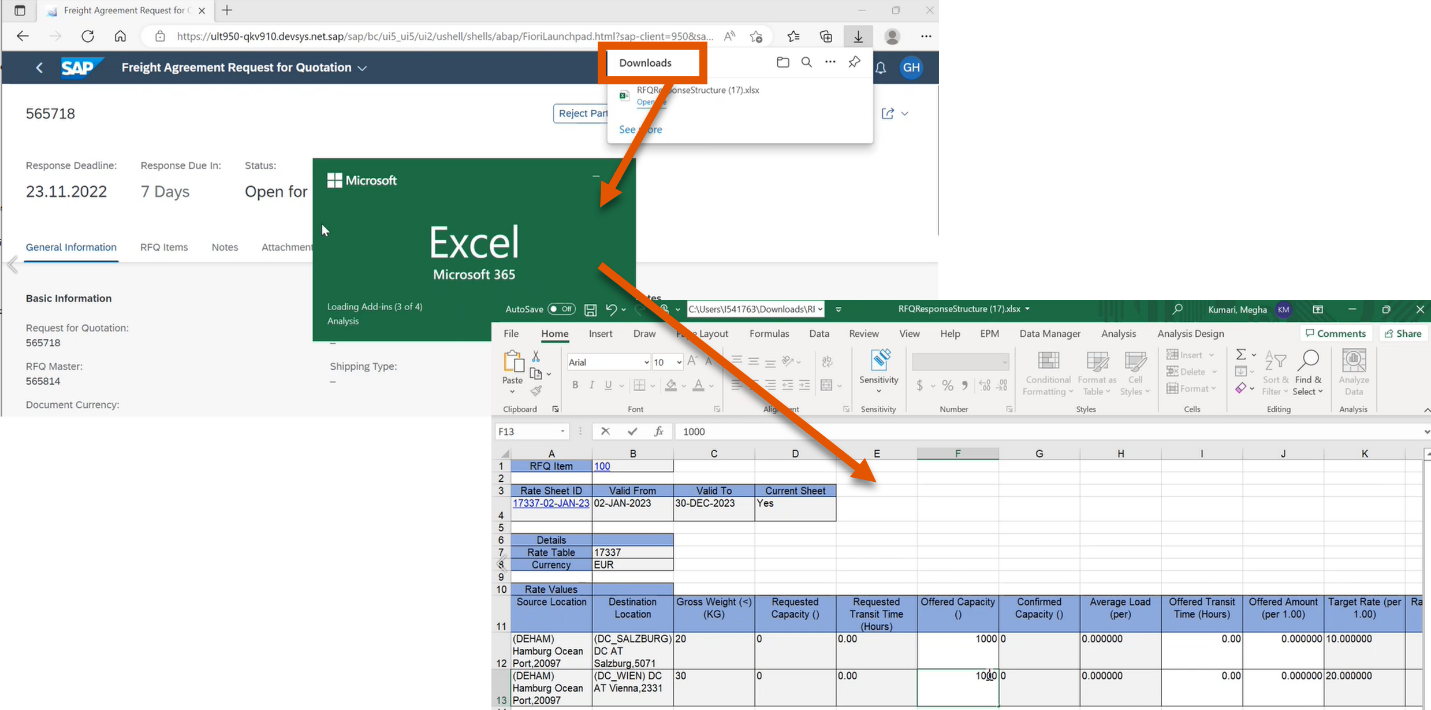Click Analyze Data in the ribbon
This screenshot has width=1431, height=710.
(1354, 372)
